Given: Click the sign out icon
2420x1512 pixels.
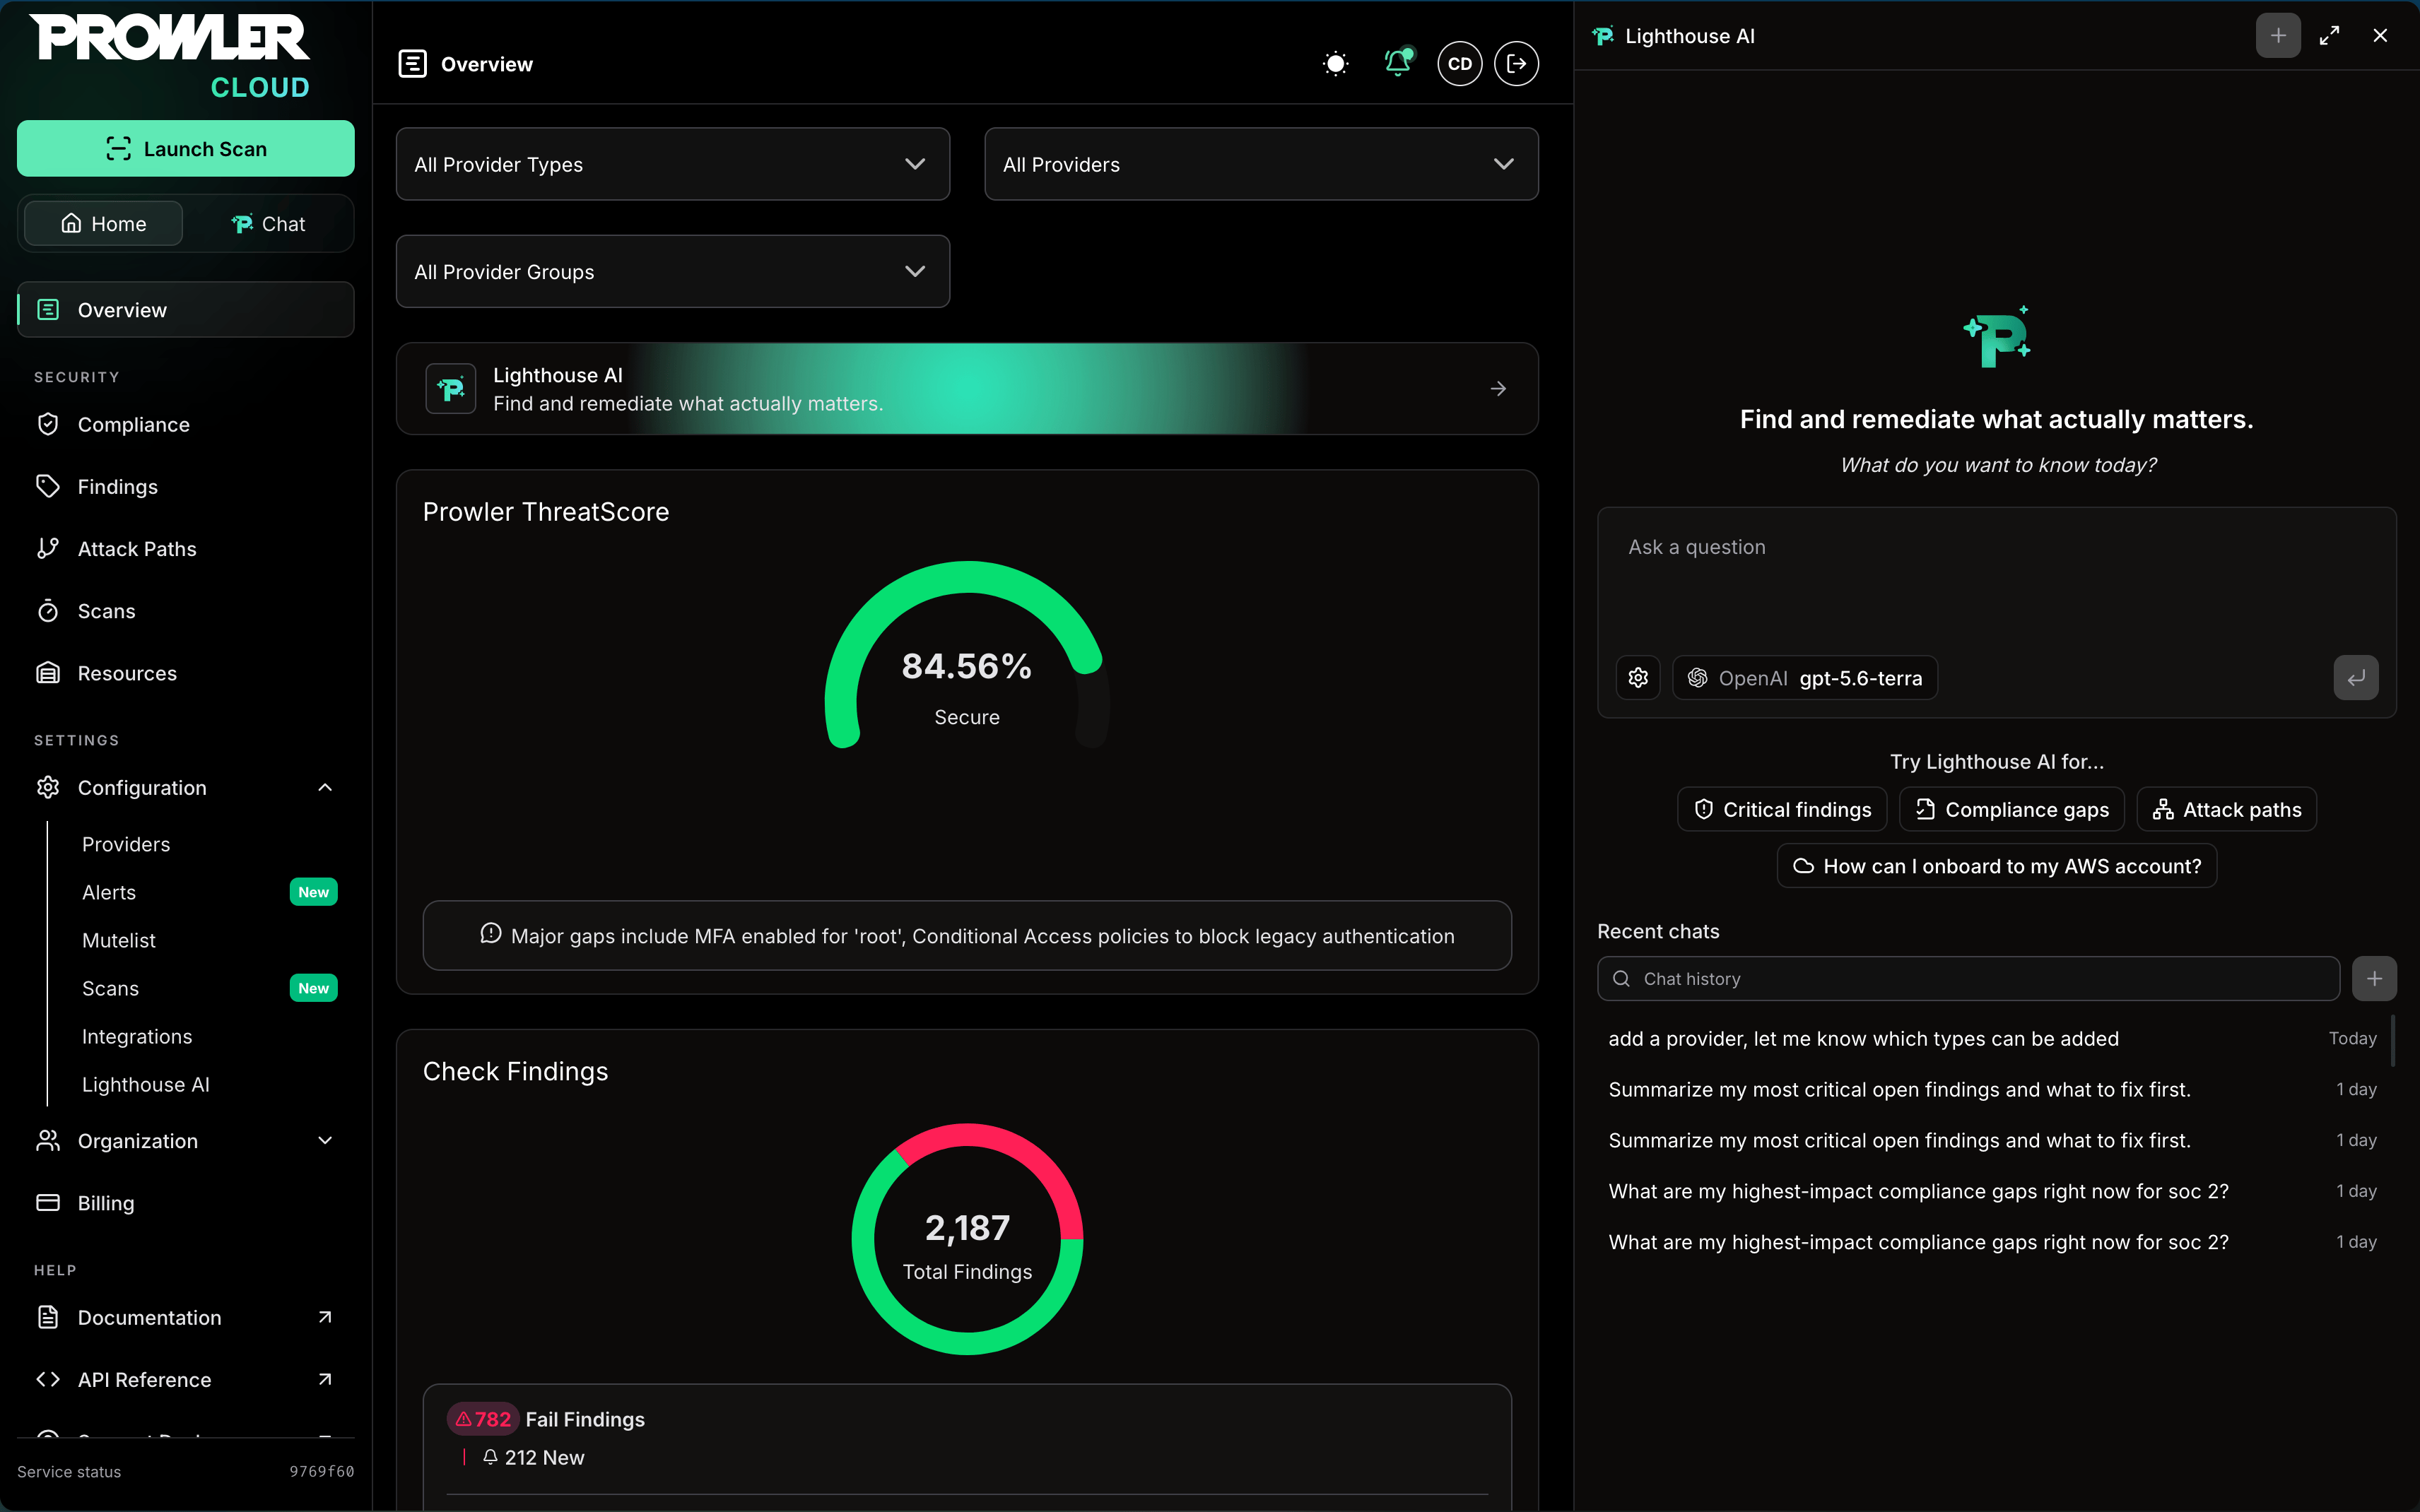Looking at the screenshot, I should pyautogui.click(x=1516, y=64).
